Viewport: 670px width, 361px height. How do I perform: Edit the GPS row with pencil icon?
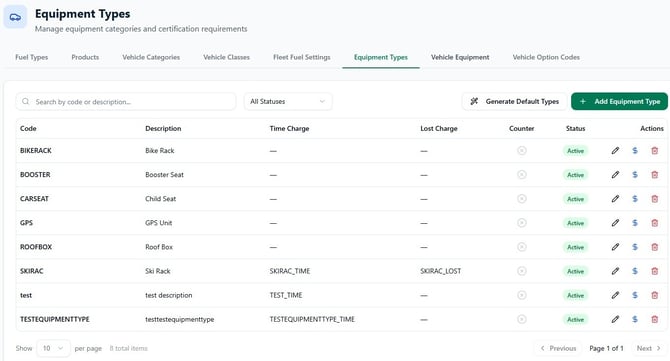[x=615, y=223]
